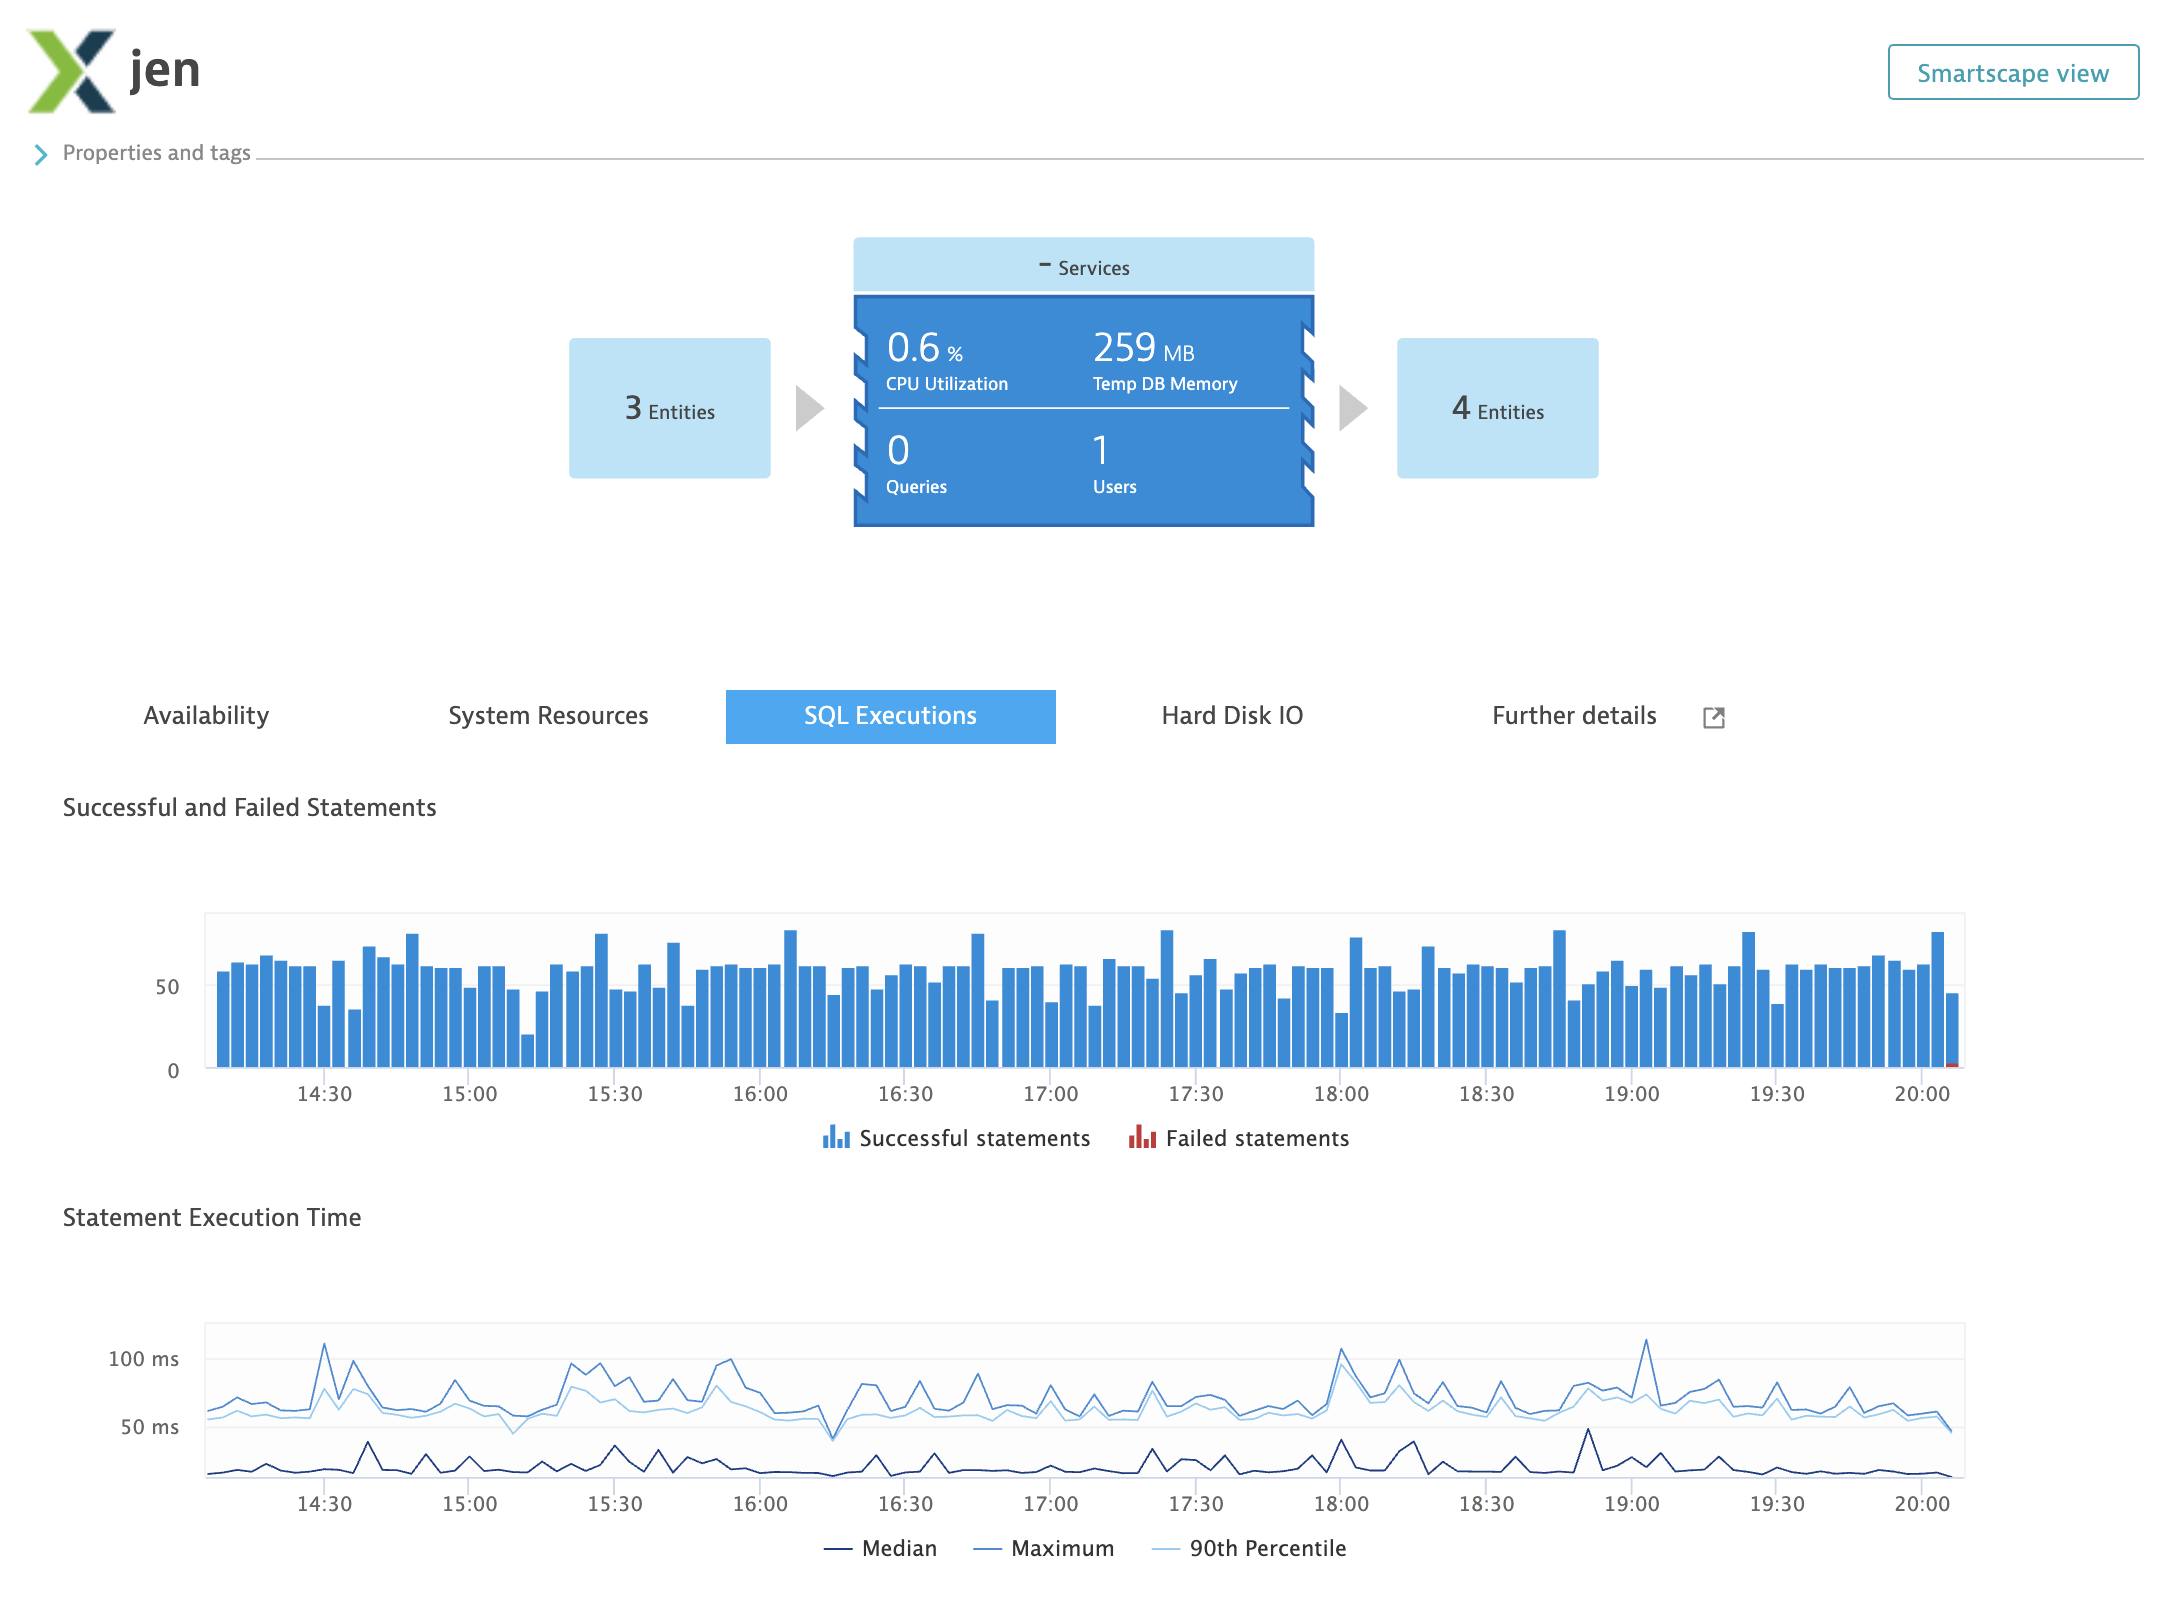Click the Smartscape view button
This screenshot has height=1614, width=2170.
pos(2012,73)
